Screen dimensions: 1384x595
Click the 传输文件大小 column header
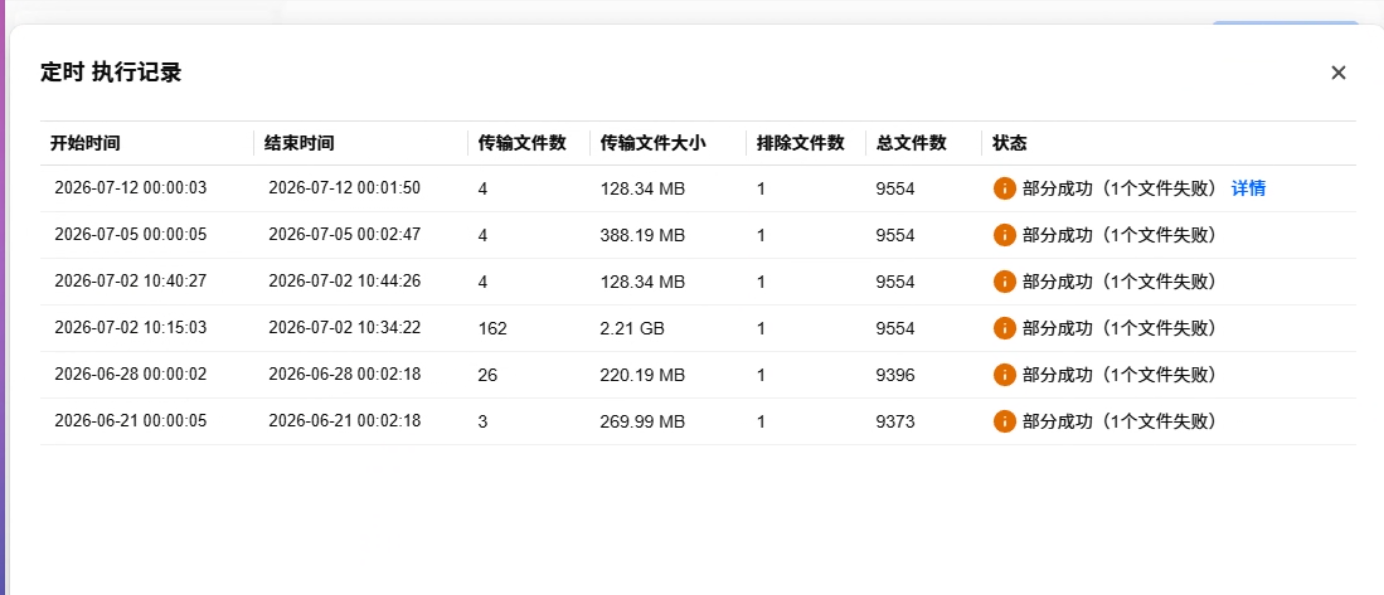point(653,143)
